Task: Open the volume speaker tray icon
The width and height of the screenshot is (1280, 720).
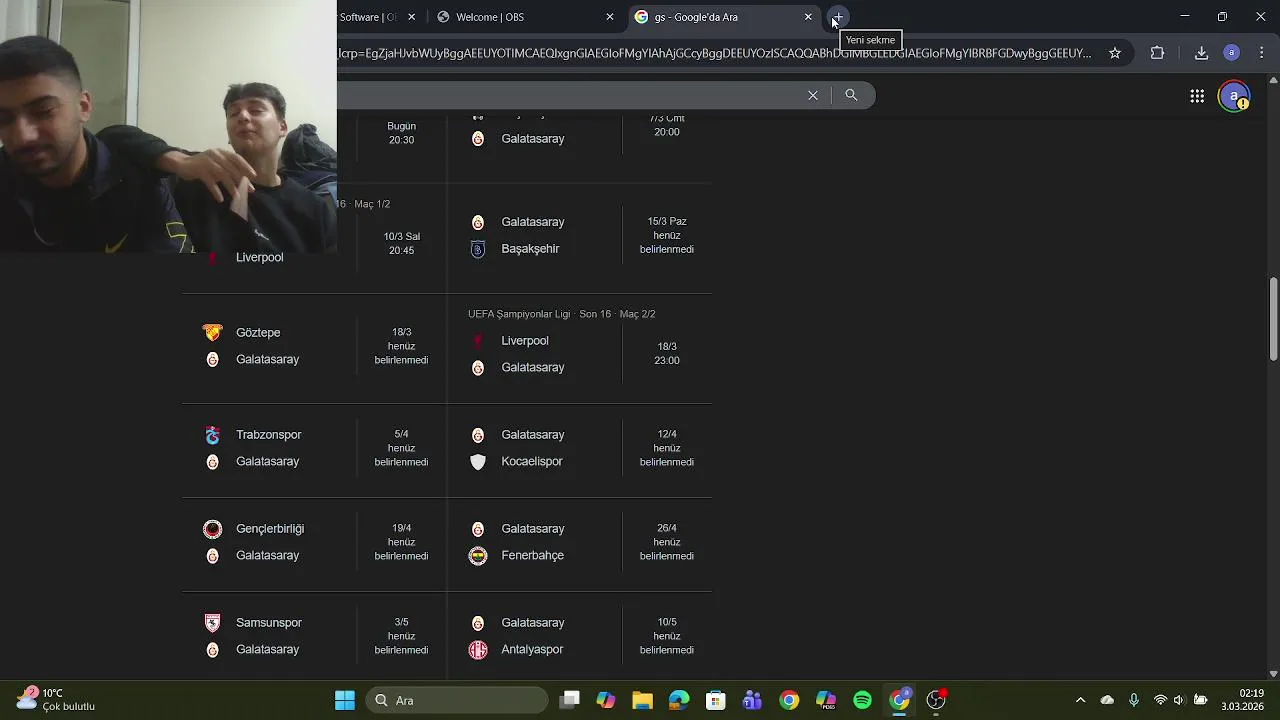Action: coord(1179,700)
